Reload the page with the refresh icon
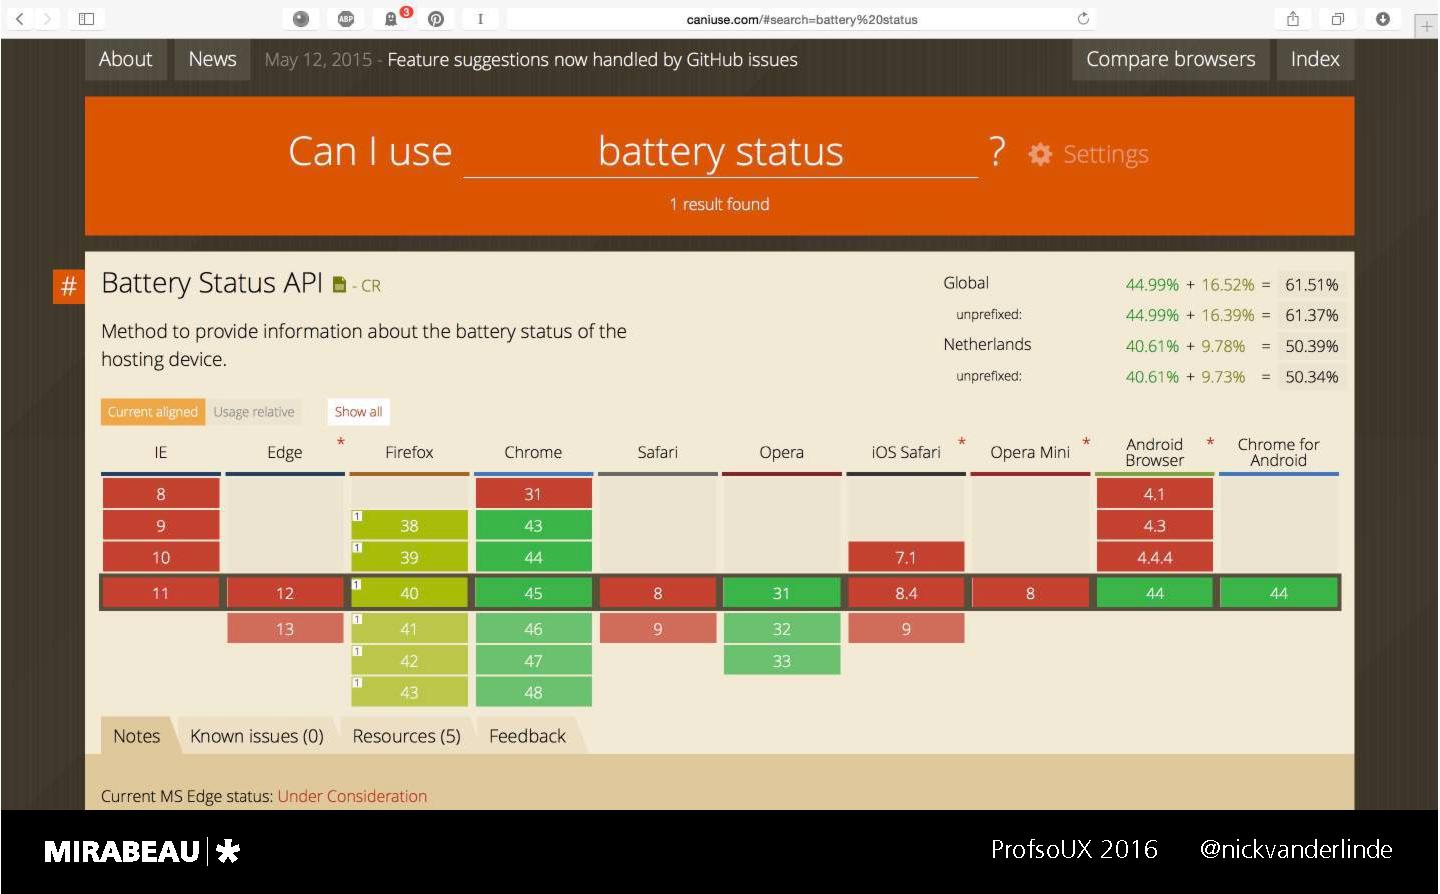 point(1083,18)
